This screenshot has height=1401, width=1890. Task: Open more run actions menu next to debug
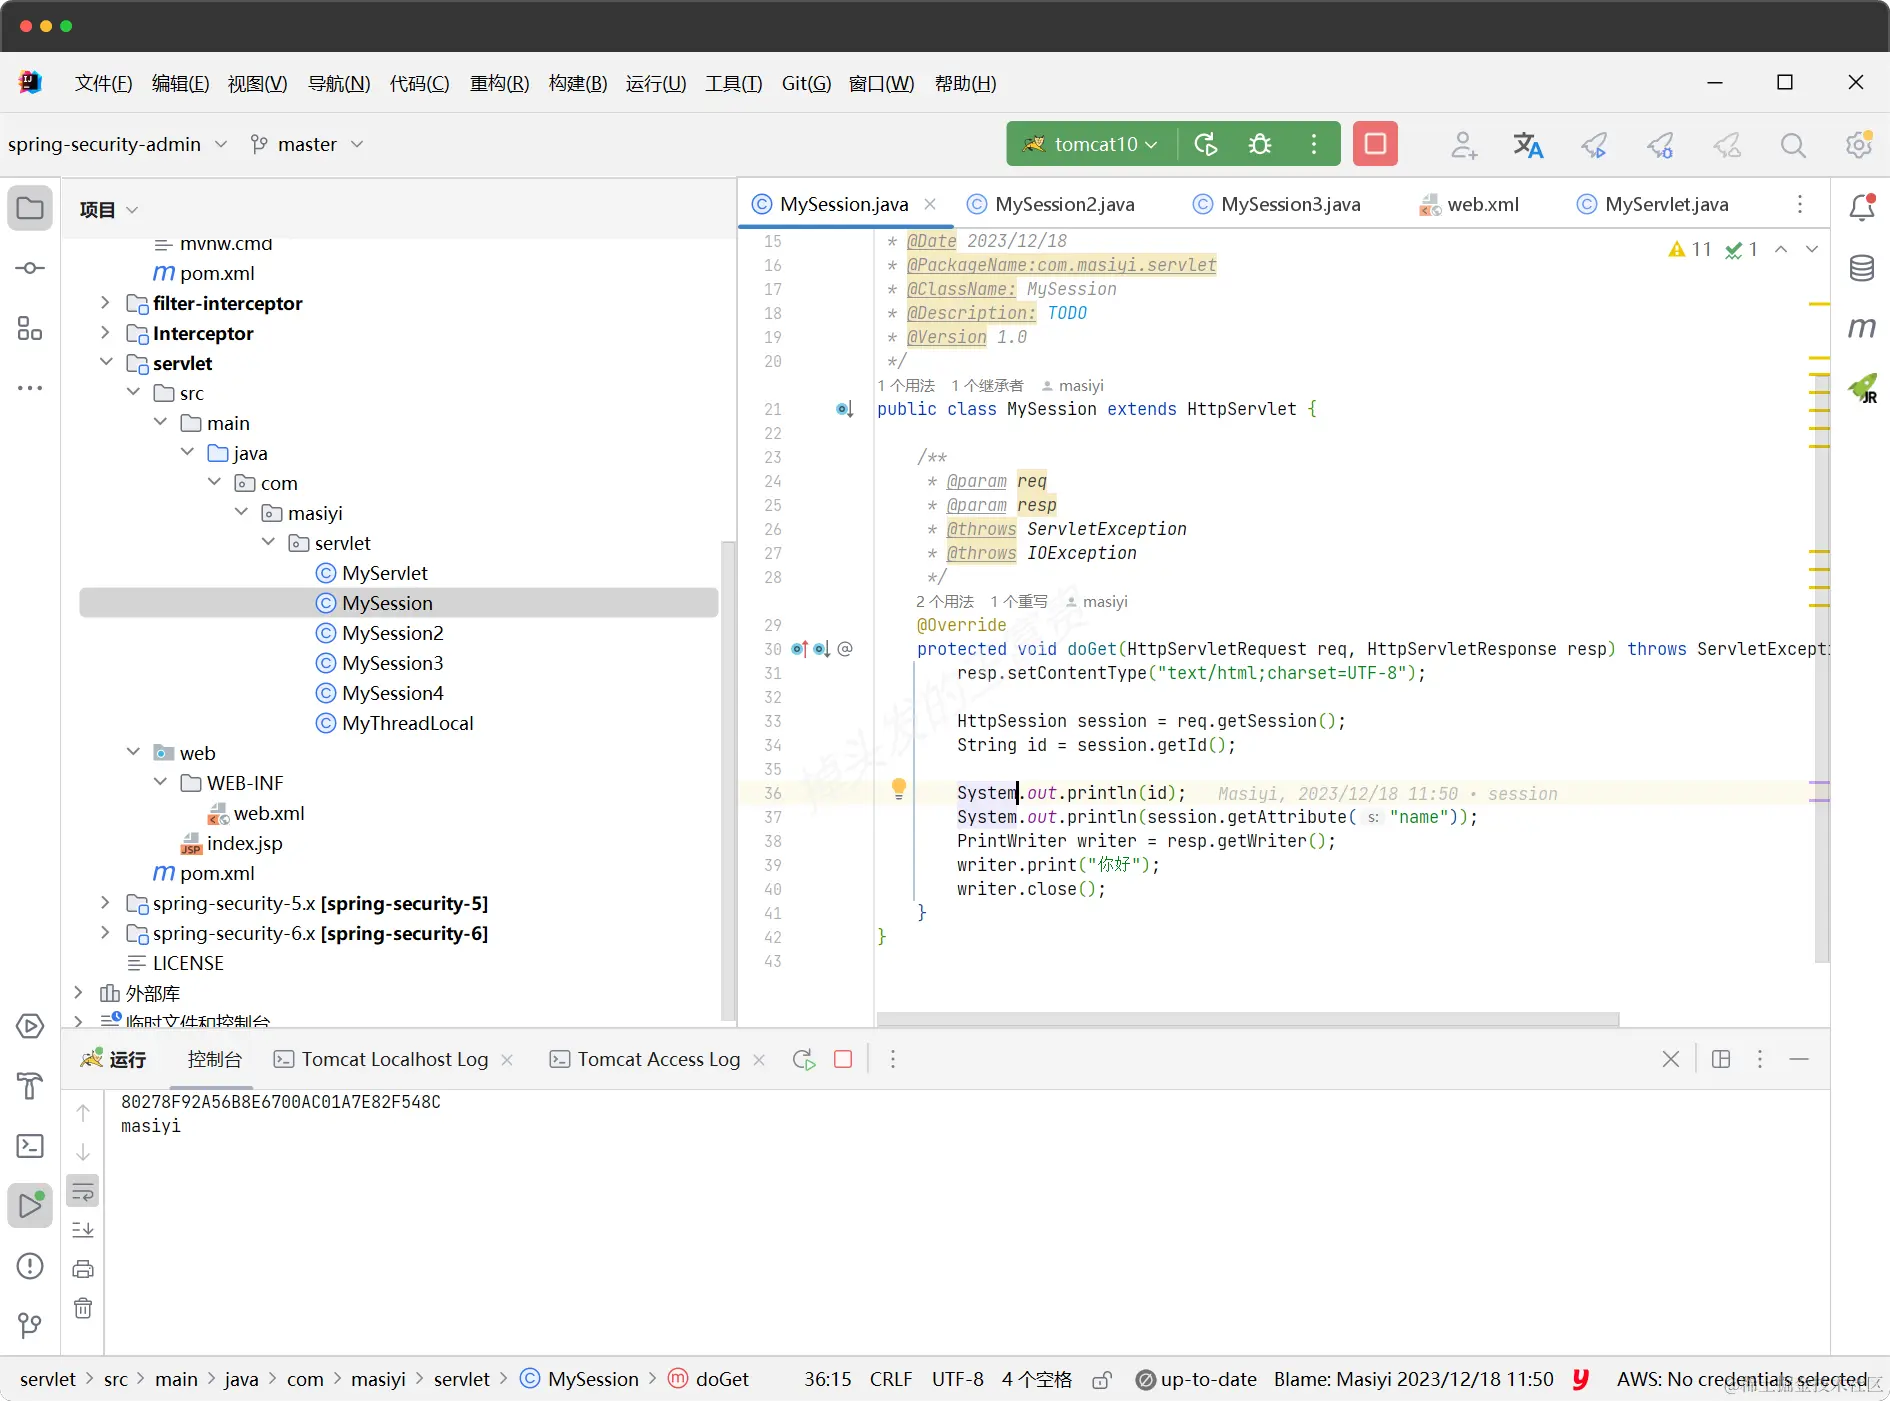pos(1314,144)
